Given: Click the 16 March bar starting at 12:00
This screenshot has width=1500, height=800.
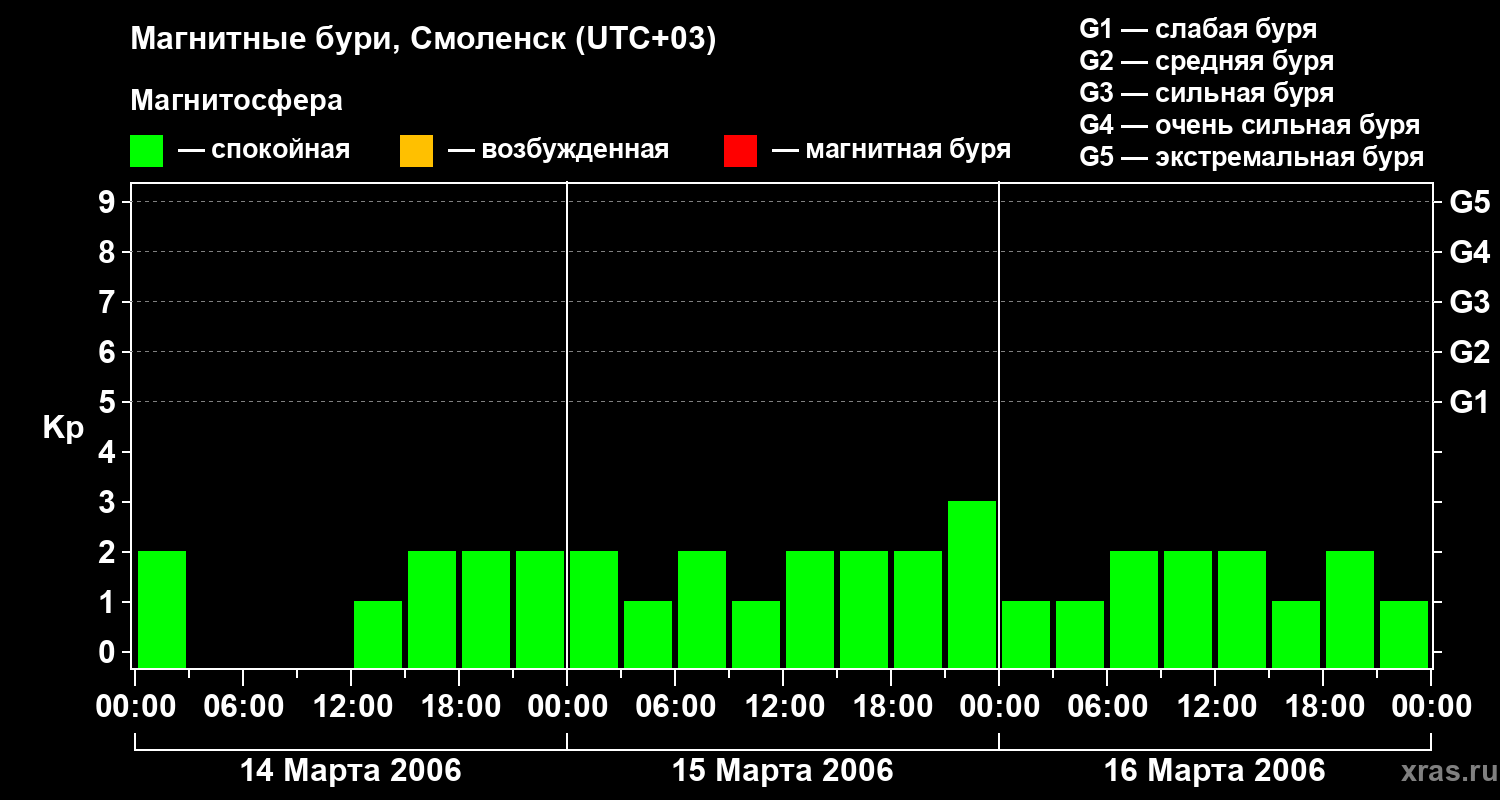Looking at the screenshot, I should tap(1242, 609).
